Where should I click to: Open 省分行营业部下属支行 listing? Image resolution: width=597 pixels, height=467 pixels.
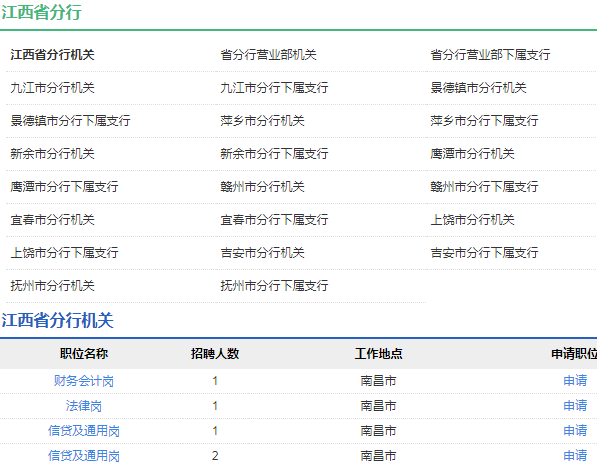[490, 55]
